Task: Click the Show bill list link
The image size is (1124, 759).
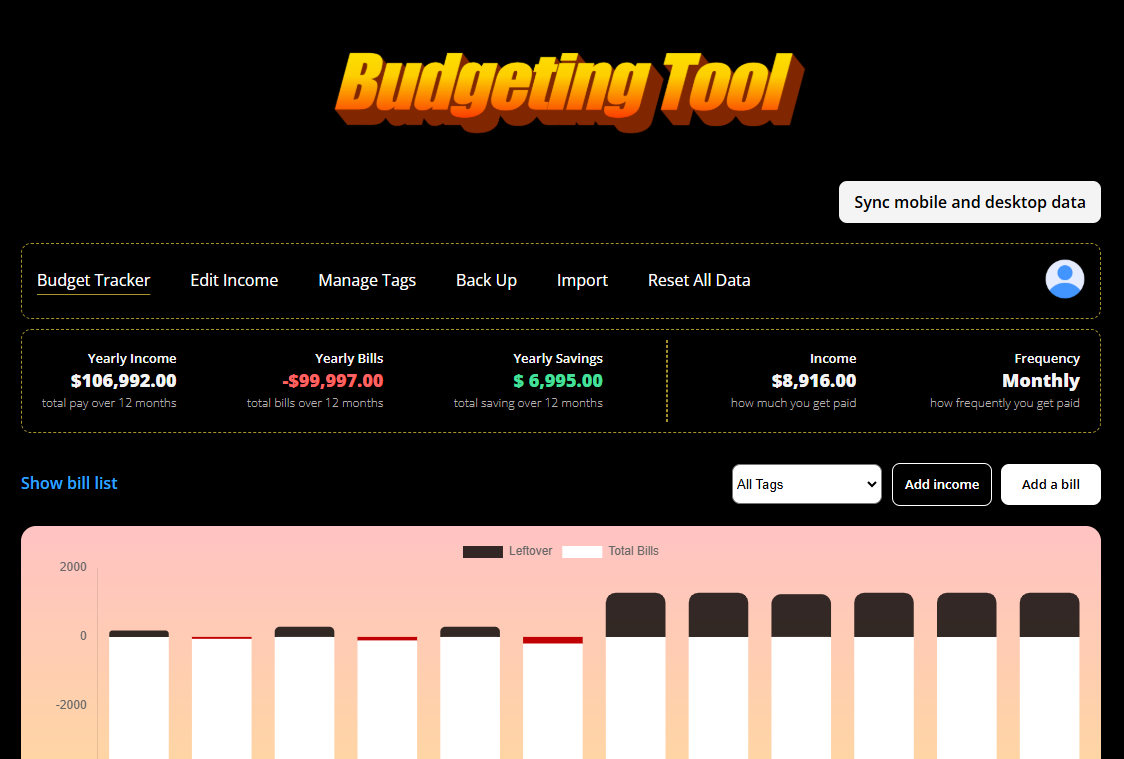Action: coord(69,483)
